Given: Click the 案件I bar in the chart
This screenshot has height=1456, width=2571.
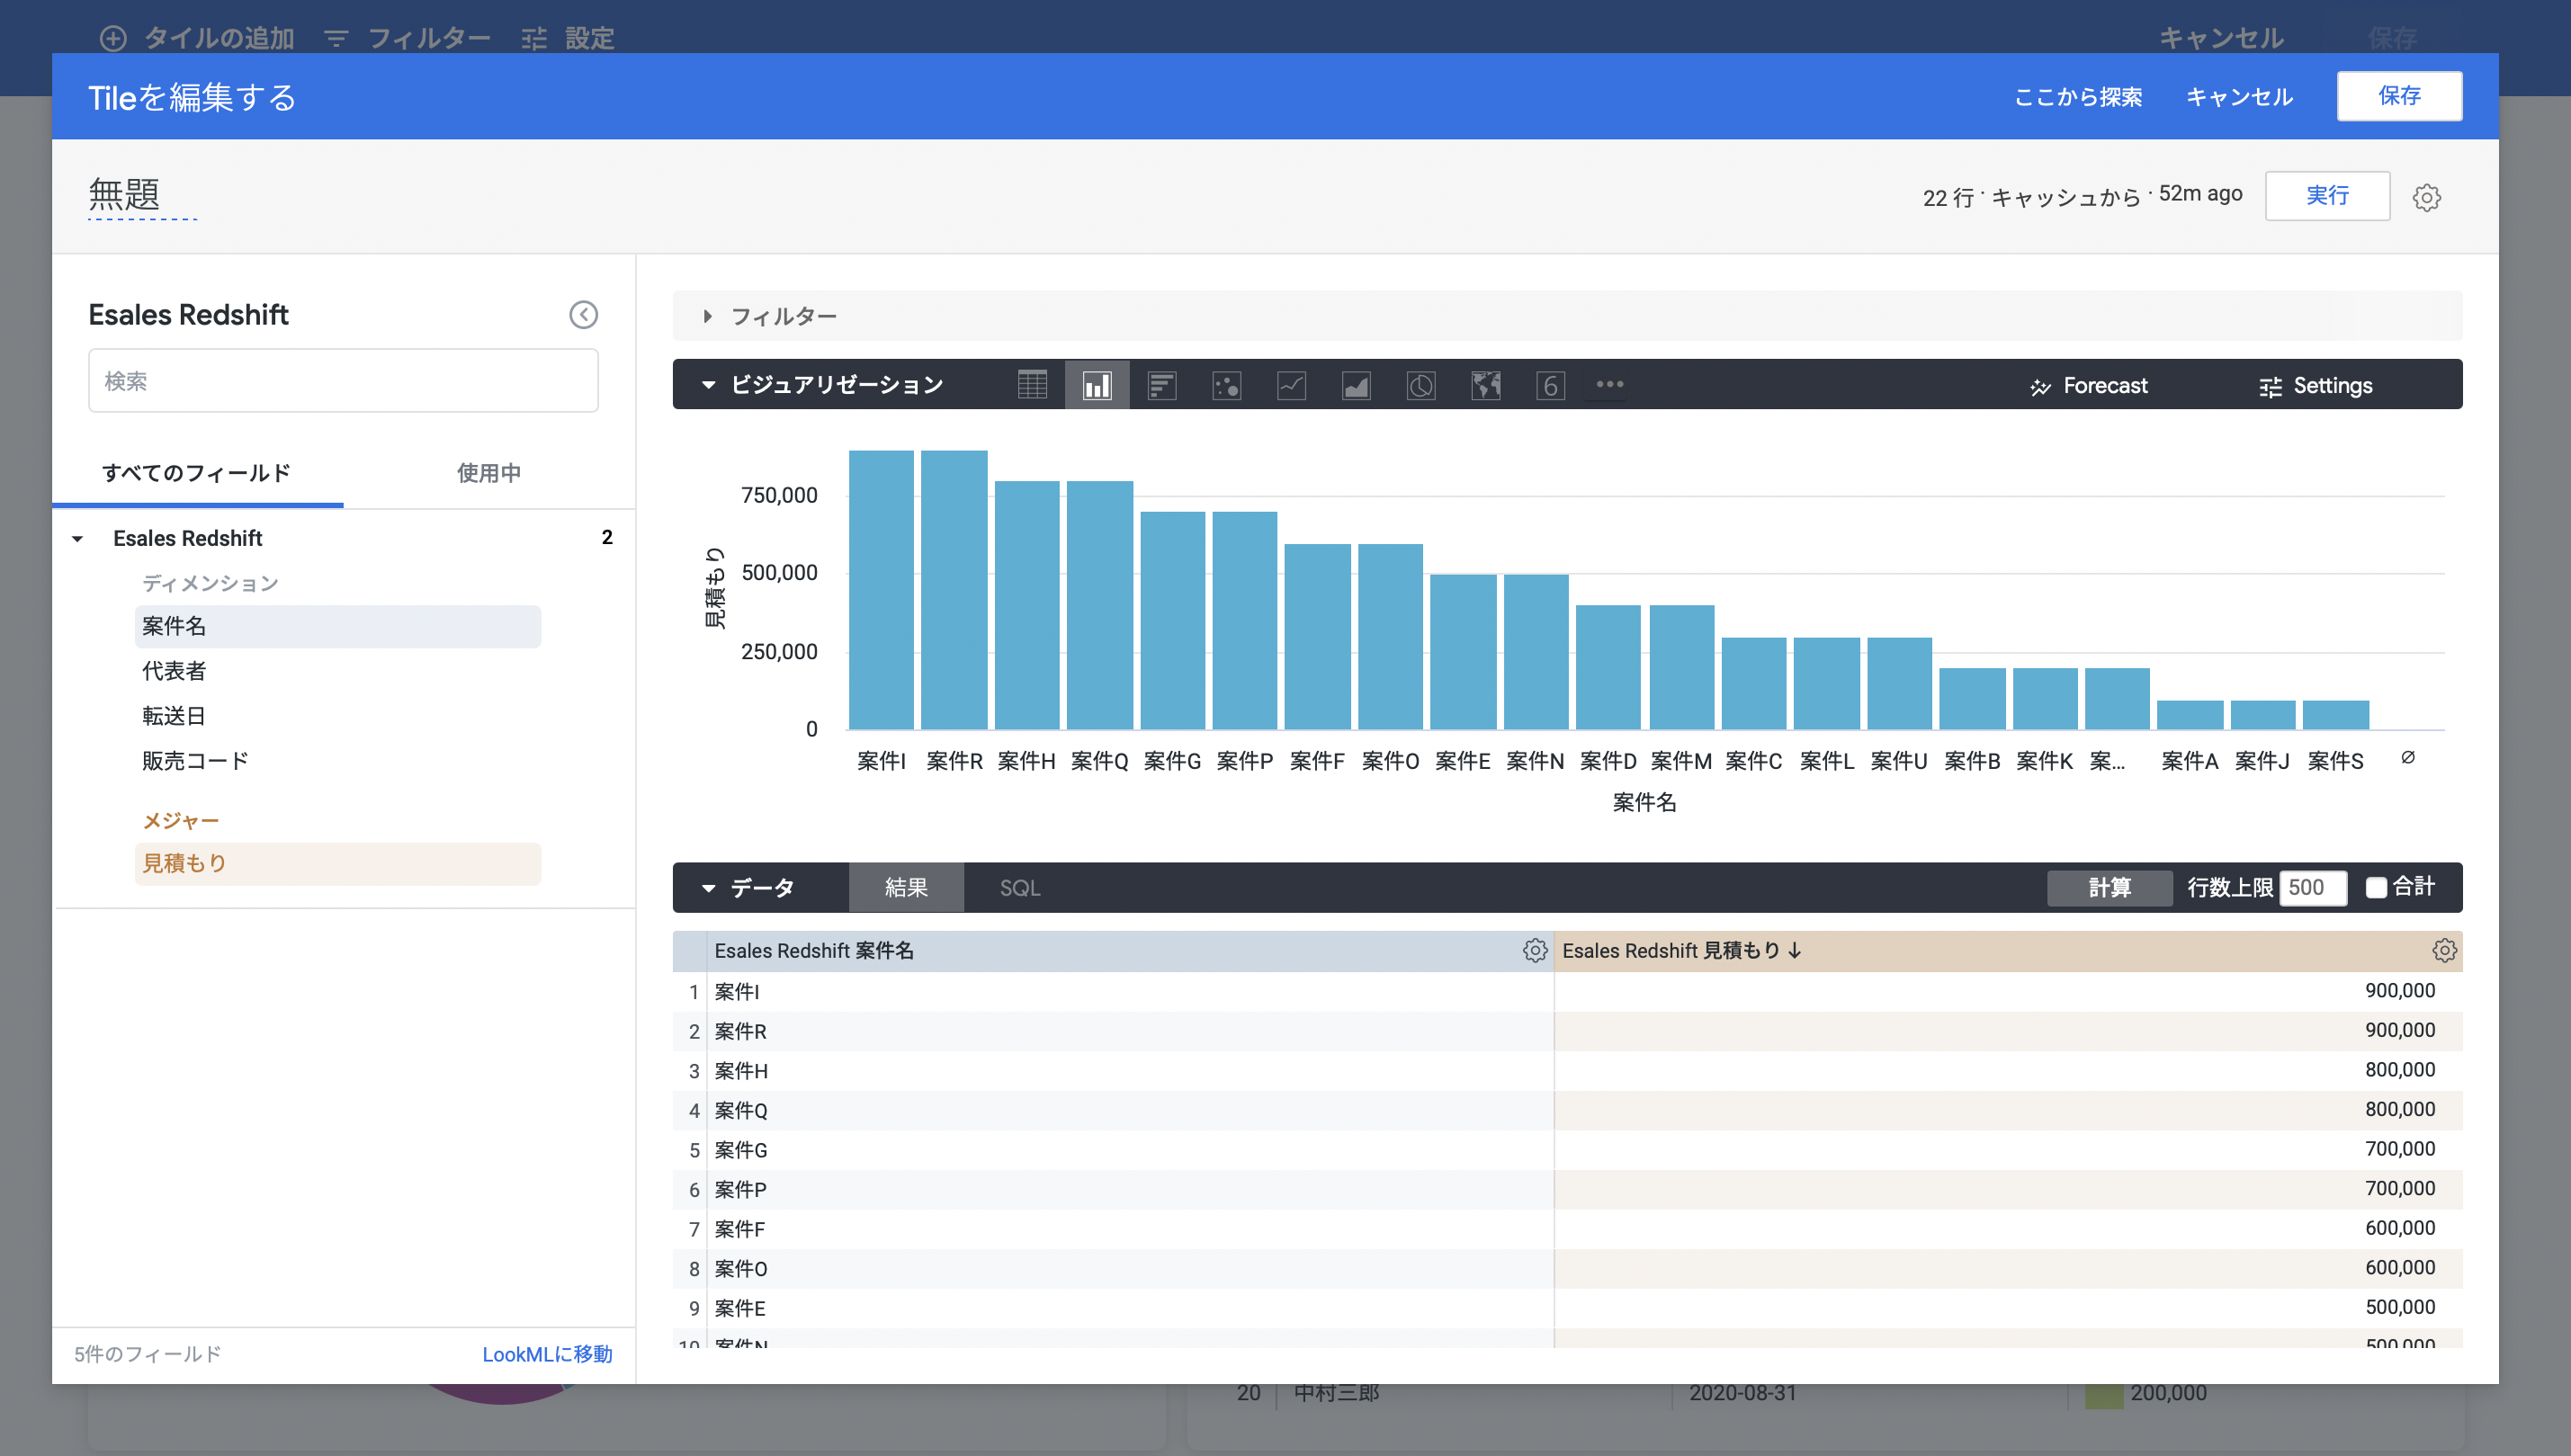Looking at the screenshot, I should (x=881, y=590).
